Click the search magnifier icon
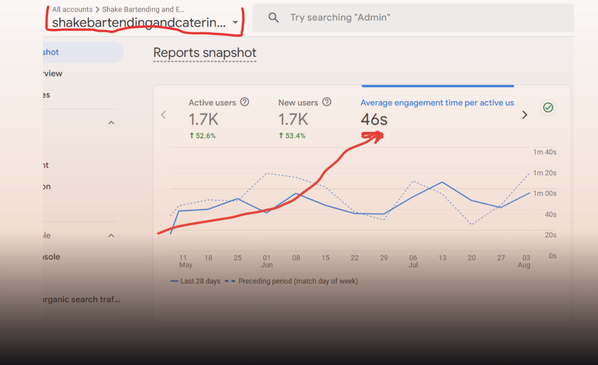Image resolution: width=598 pixels, height=365 pixels. [x=273, y=18]
